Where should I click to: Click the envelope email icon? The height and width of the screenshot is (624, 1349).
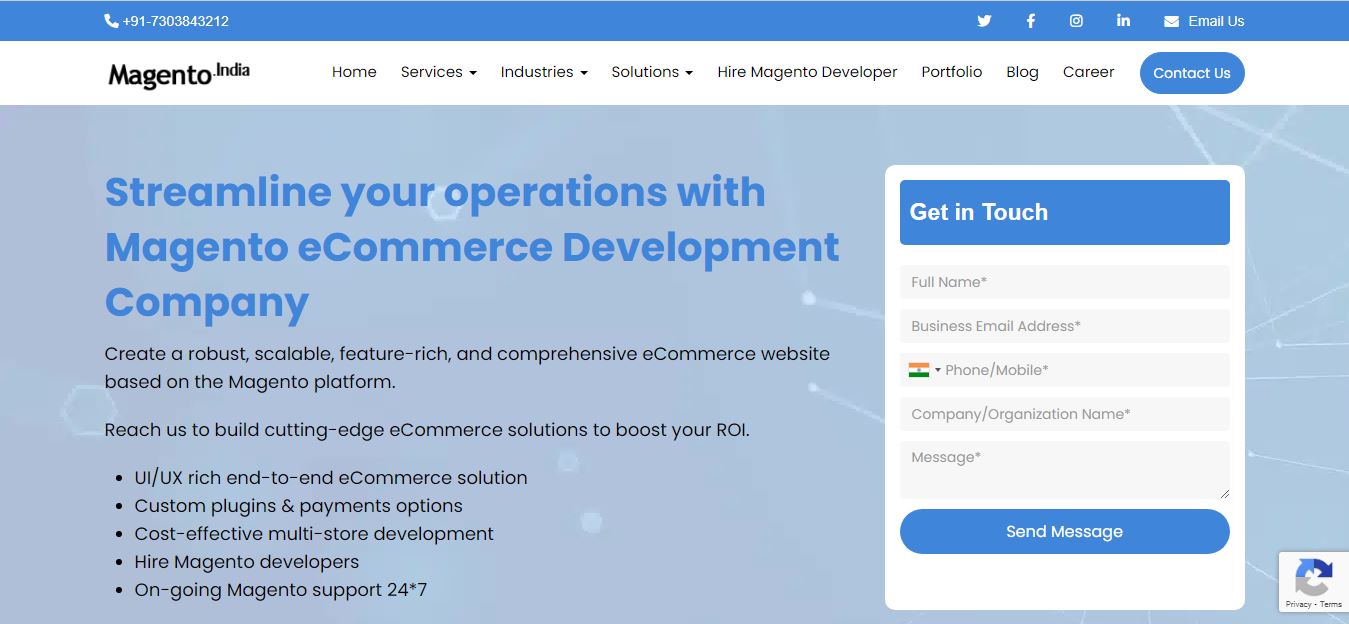point(1171,21)
